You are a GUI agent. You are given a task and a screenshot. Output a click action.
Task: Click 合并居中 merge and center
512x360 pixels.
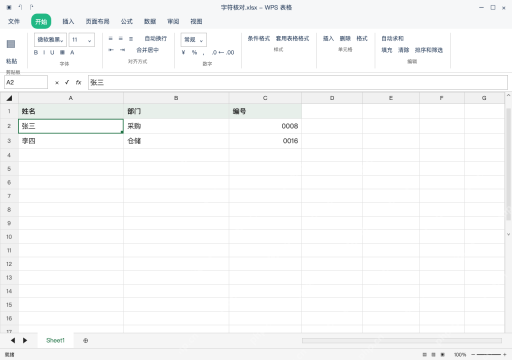(147, 50)
